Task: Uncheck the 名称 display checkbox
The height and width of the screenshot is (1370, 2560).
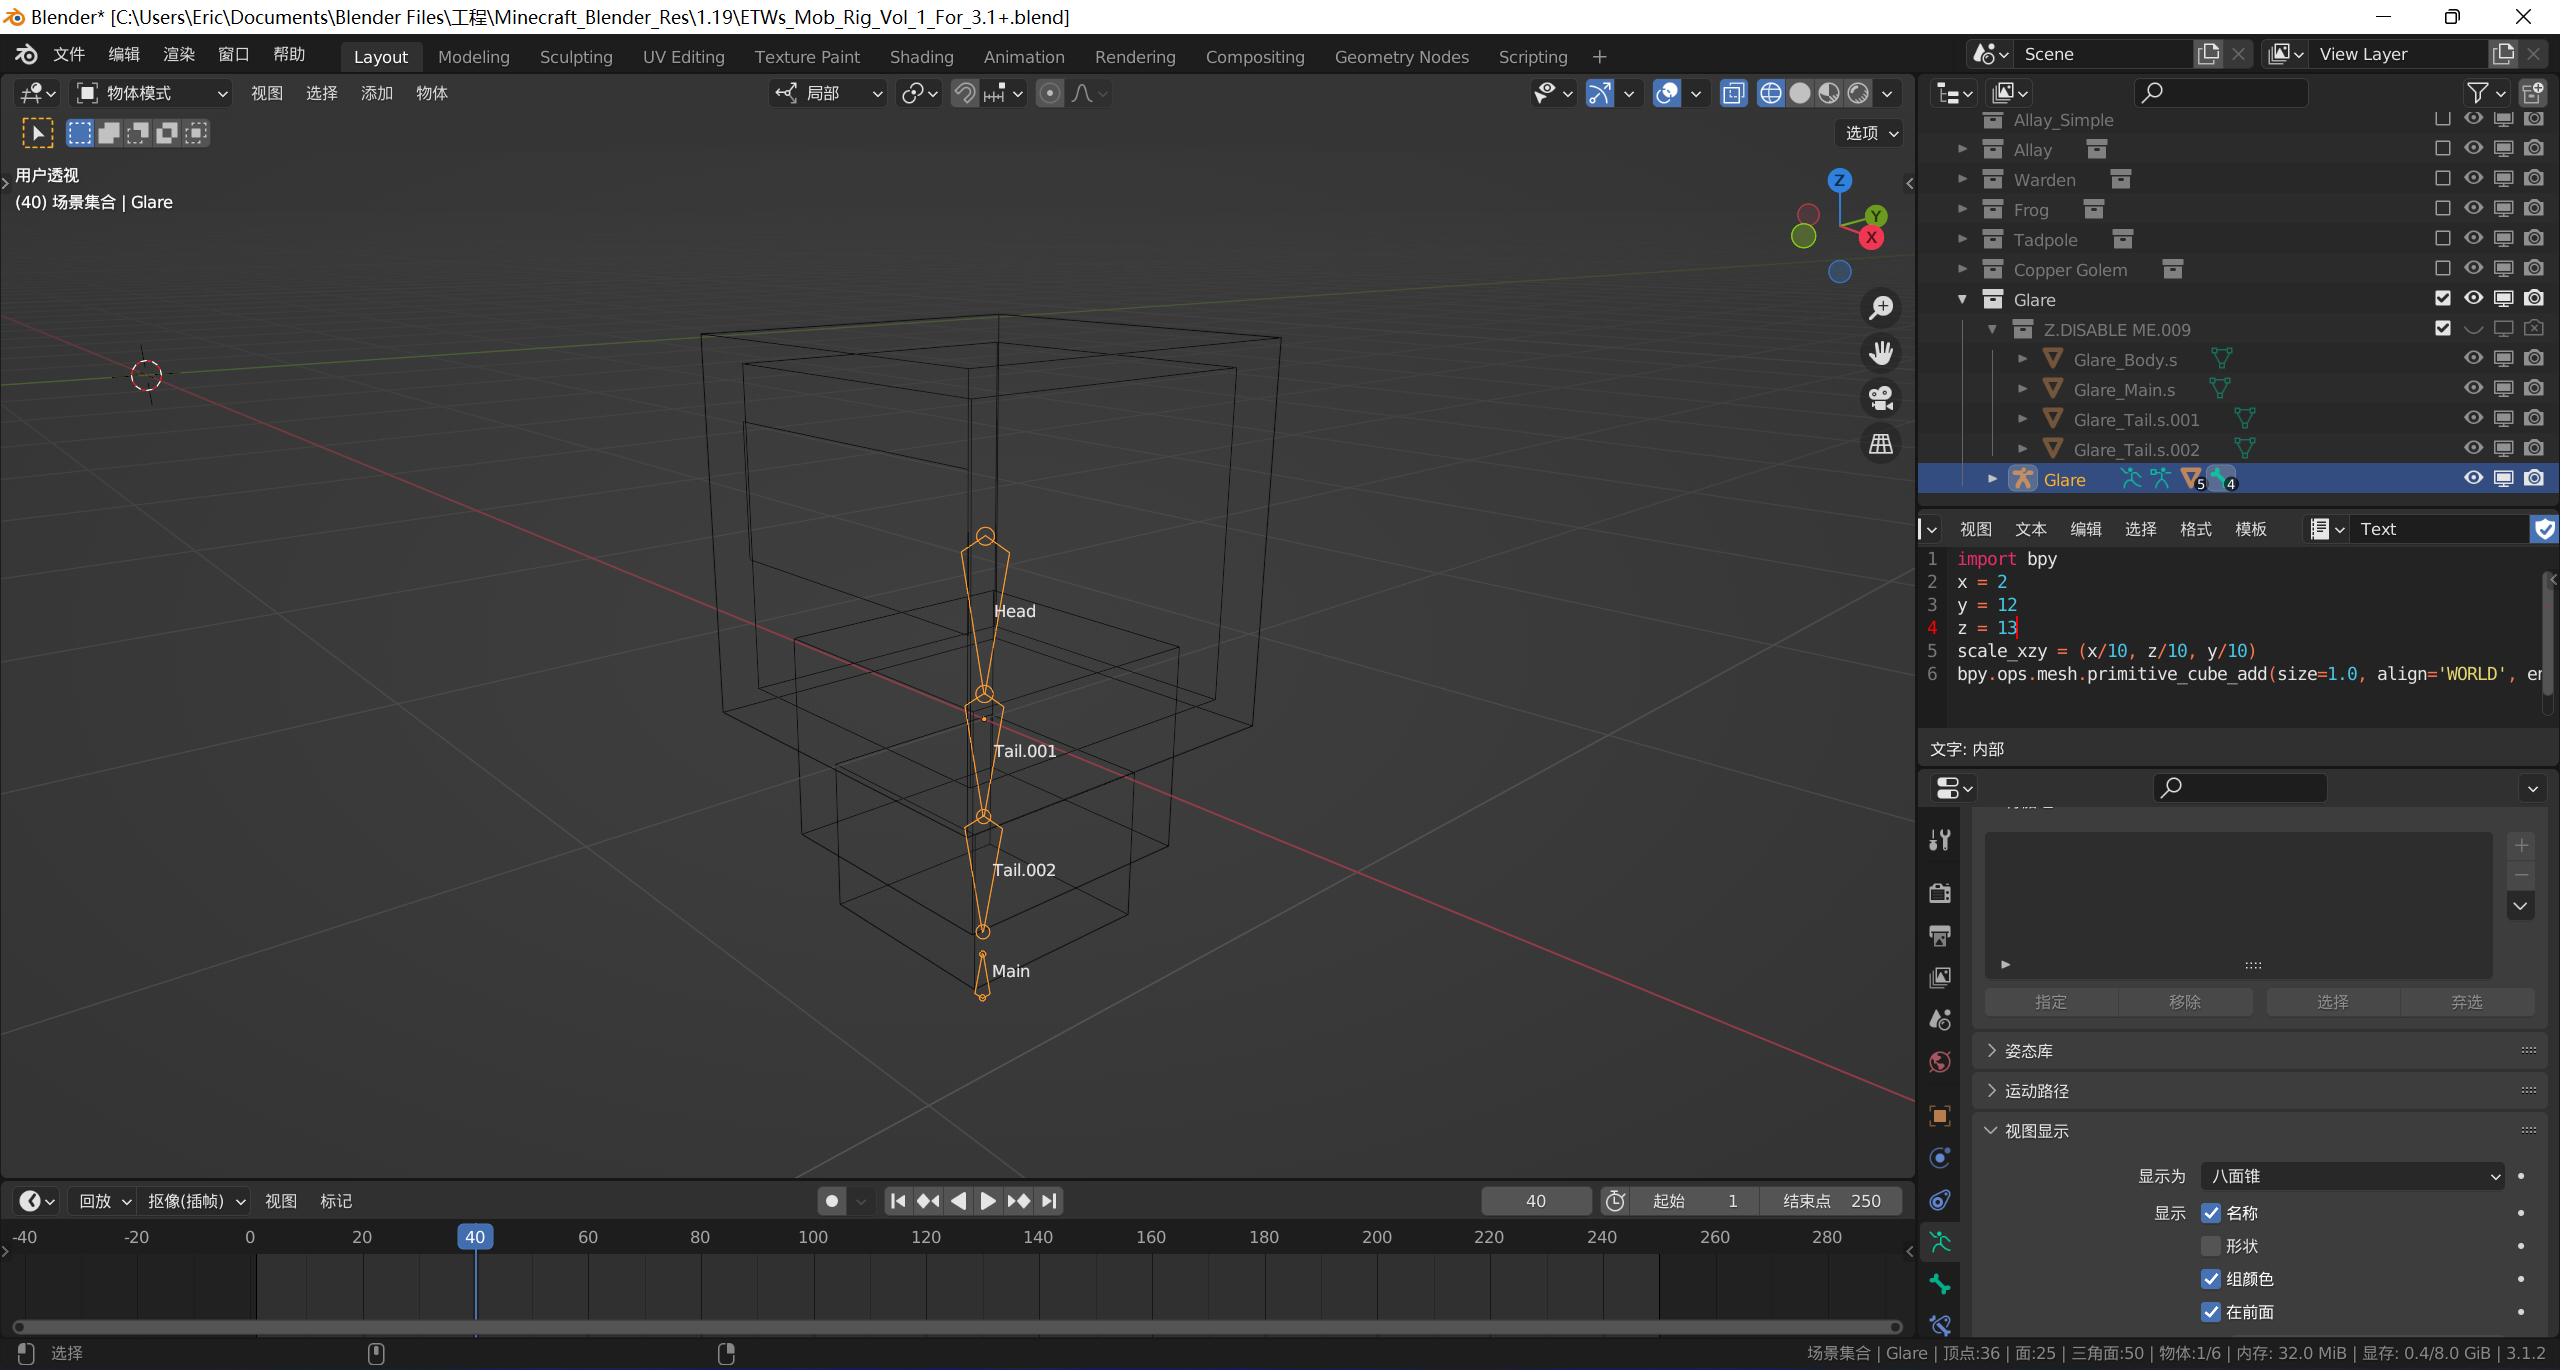Action: (2211, 1213)
